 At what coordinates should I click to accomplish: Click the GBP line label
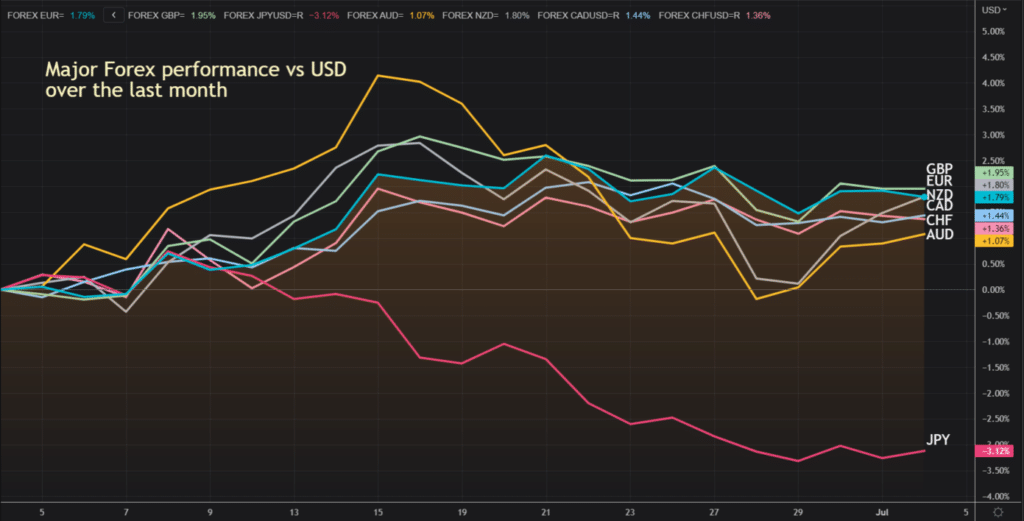[x=939, y=168]
